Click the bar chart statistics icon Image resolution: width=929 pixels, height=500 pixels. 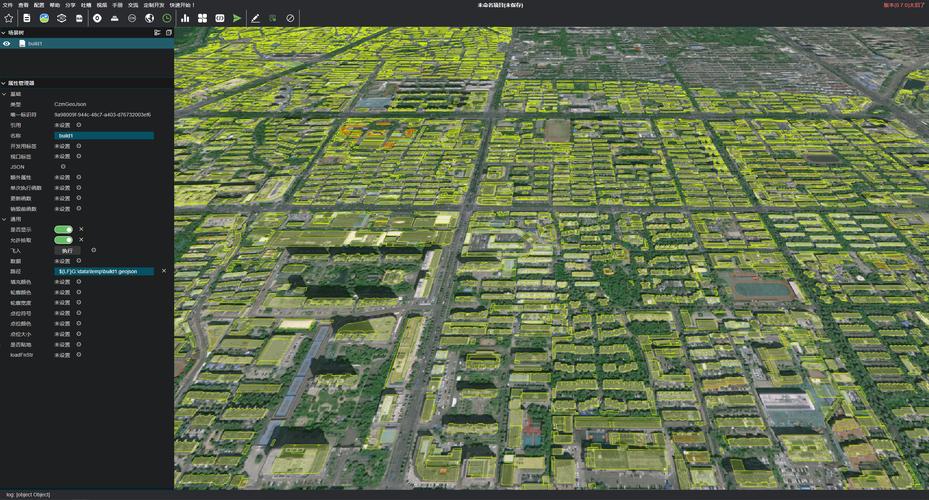point(185,18)
